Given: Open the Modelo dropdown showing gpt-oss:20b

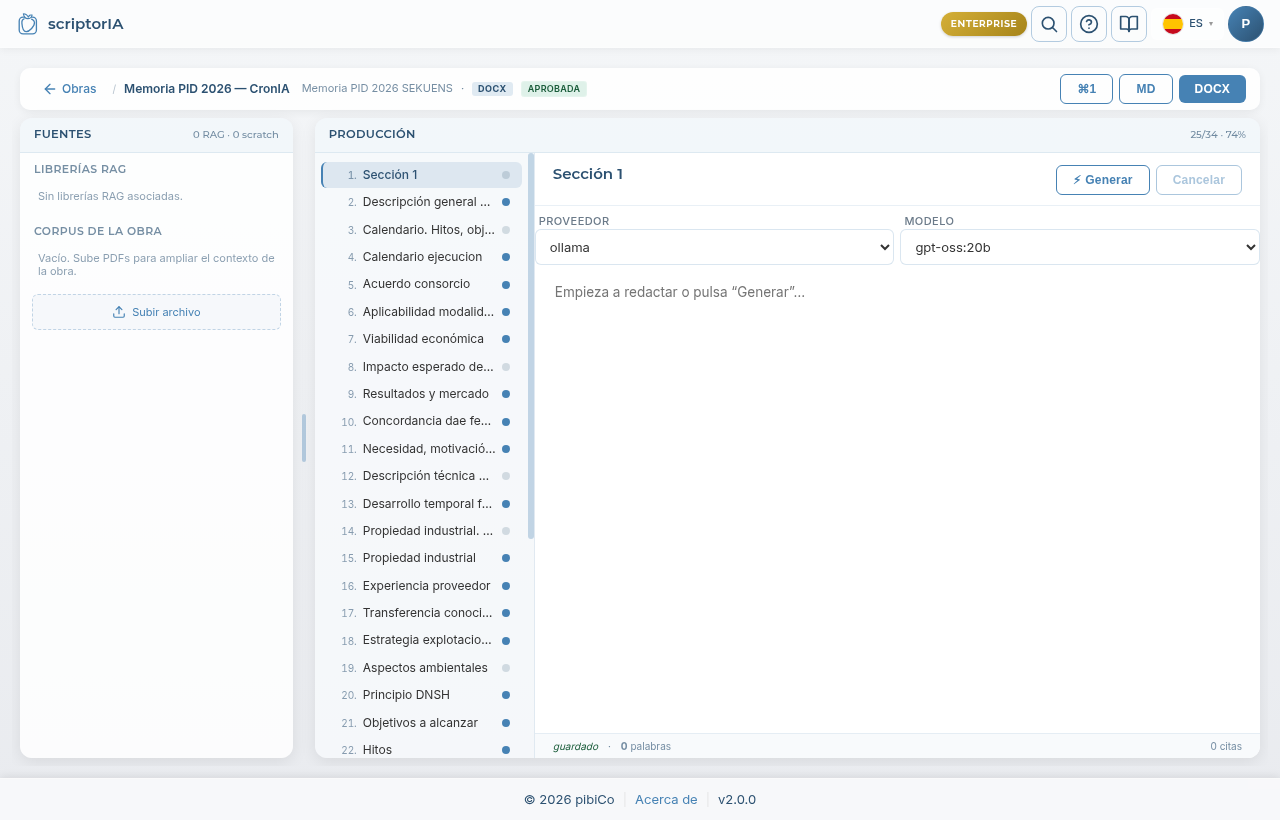Looking at the screenshot, I should coord(1080,247).
